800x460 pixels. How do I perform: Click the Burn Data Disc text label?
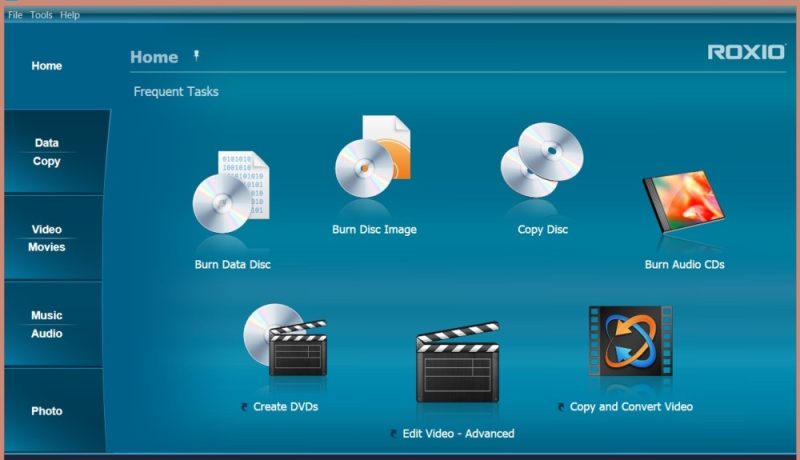[x=232, y=265]
